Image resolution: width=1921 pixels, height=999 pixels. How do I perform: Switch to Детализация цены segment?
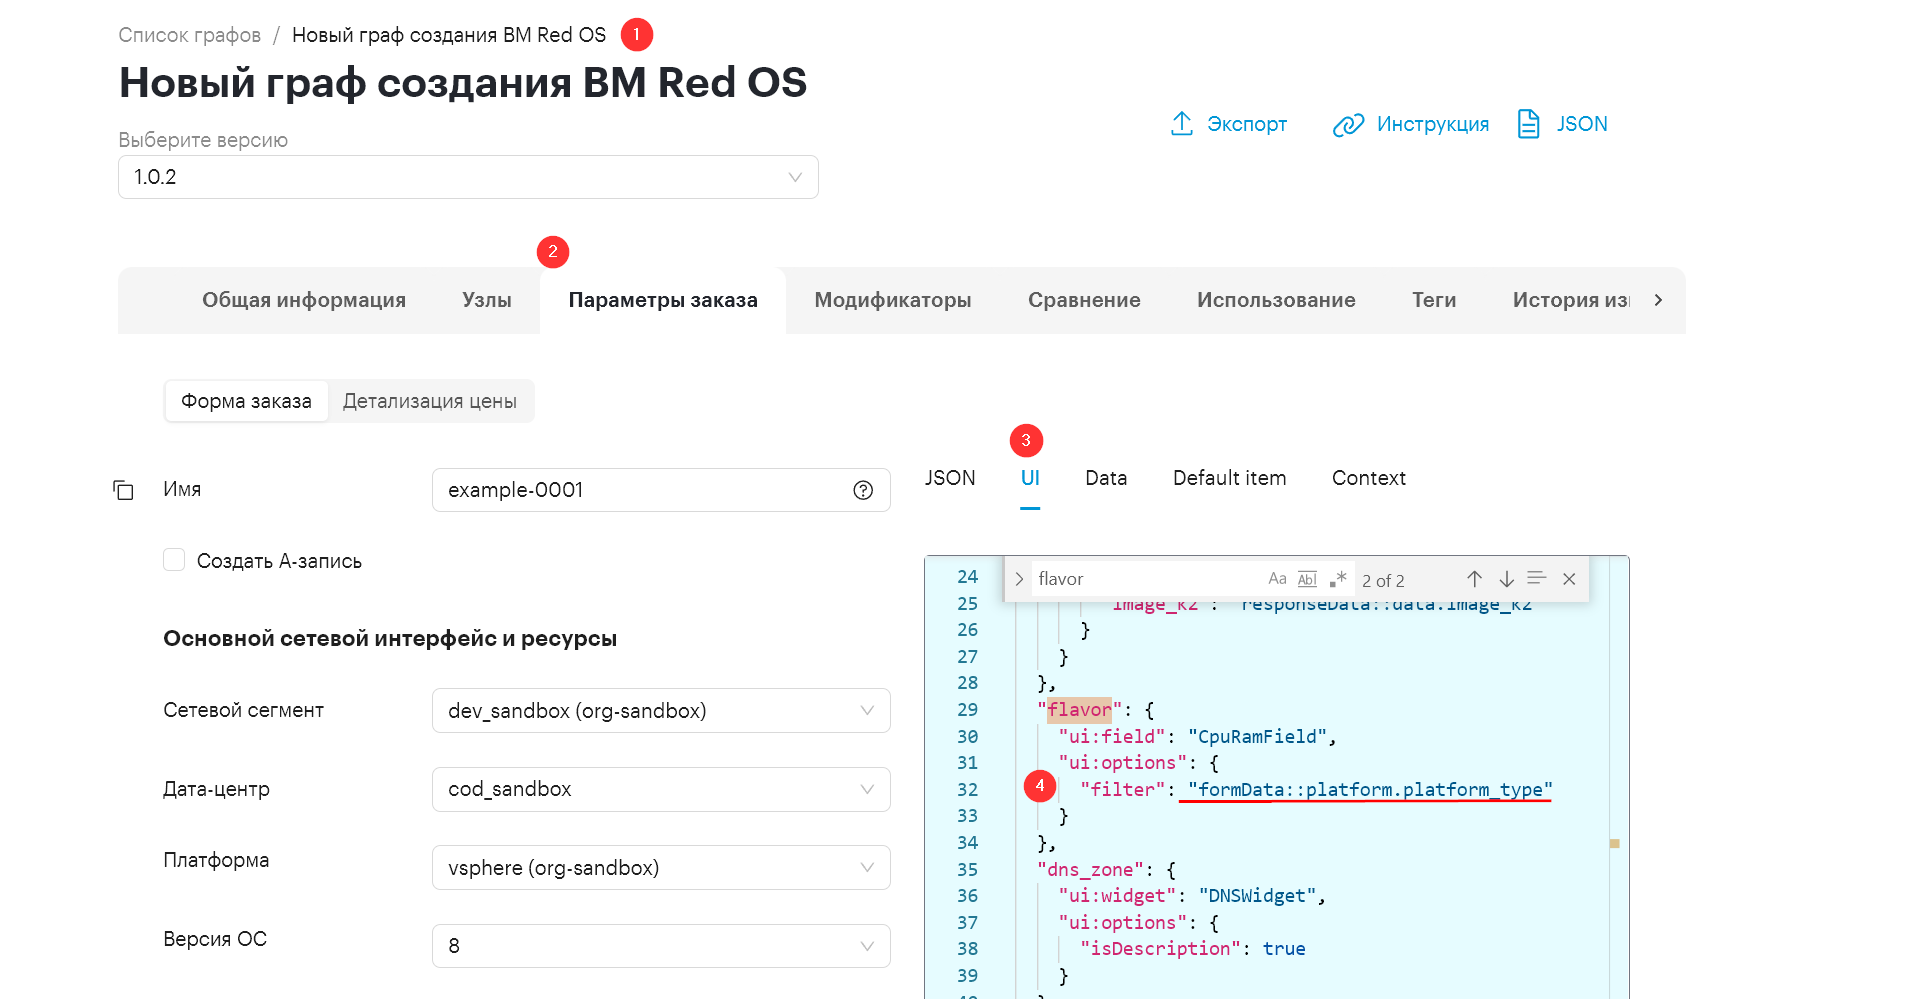430,401
